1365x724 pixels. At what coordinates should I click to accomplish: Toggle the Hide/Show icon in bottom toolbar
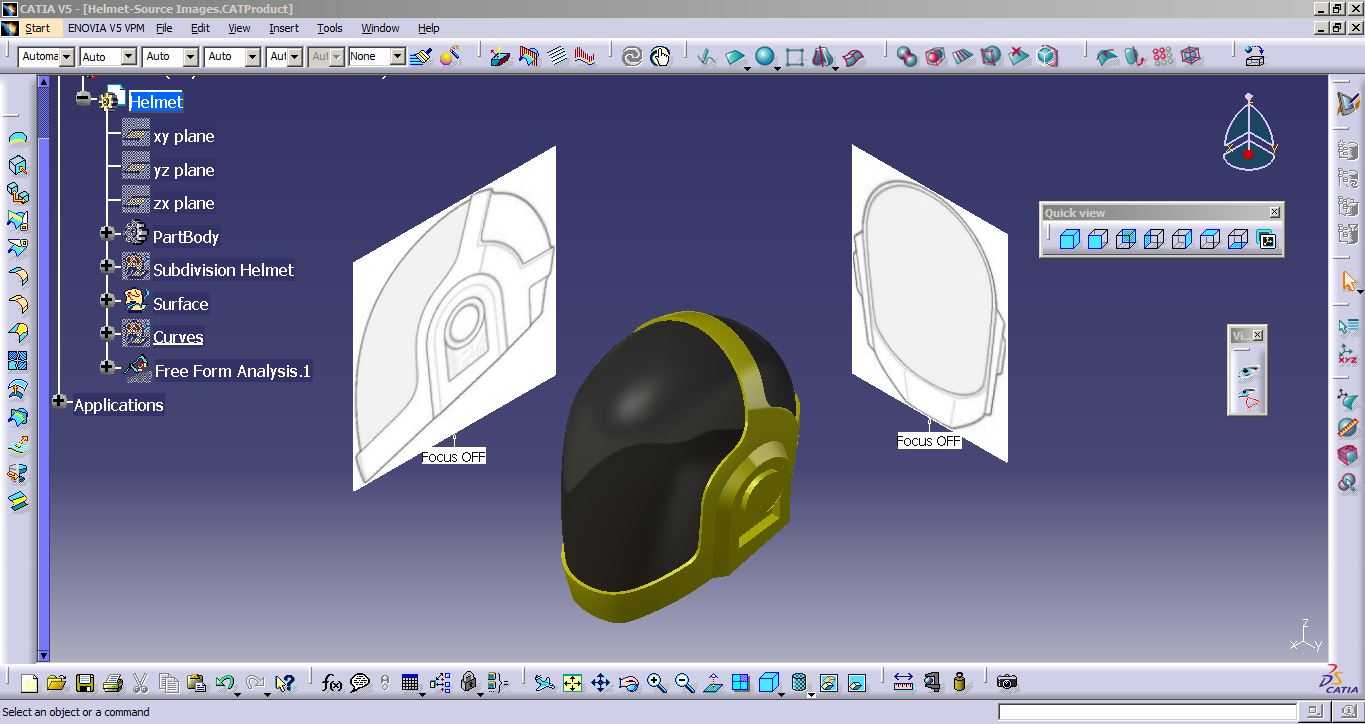coord(828,683)
